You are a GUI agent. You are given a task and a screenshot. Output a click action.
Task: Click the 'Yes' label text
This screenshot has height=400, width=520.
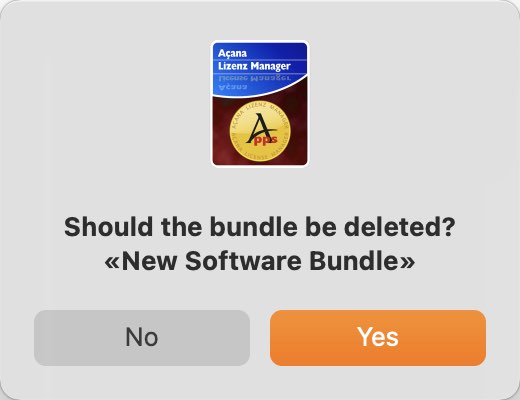pyautogui.click(x=378, y=337)
